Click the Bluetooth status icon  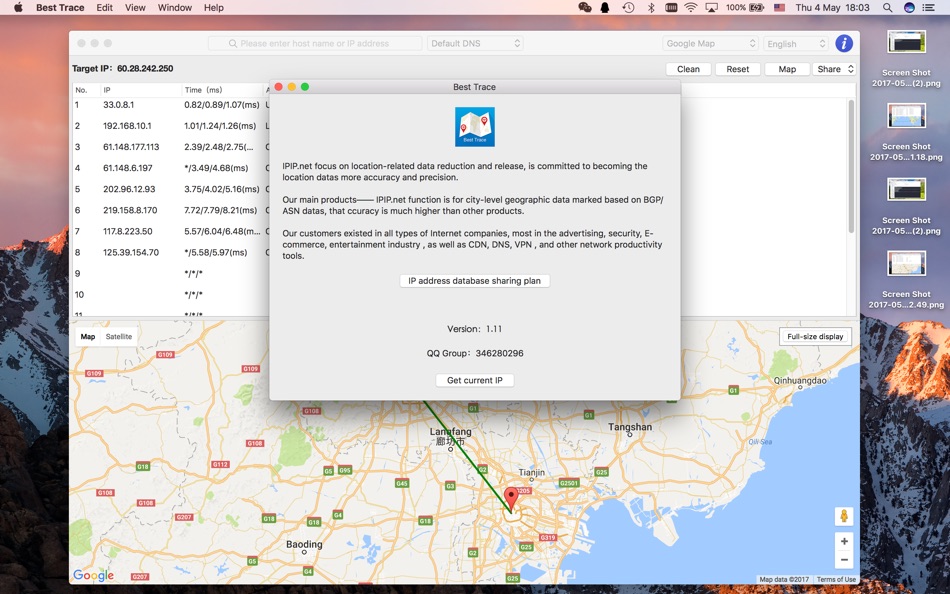(651, 7)
